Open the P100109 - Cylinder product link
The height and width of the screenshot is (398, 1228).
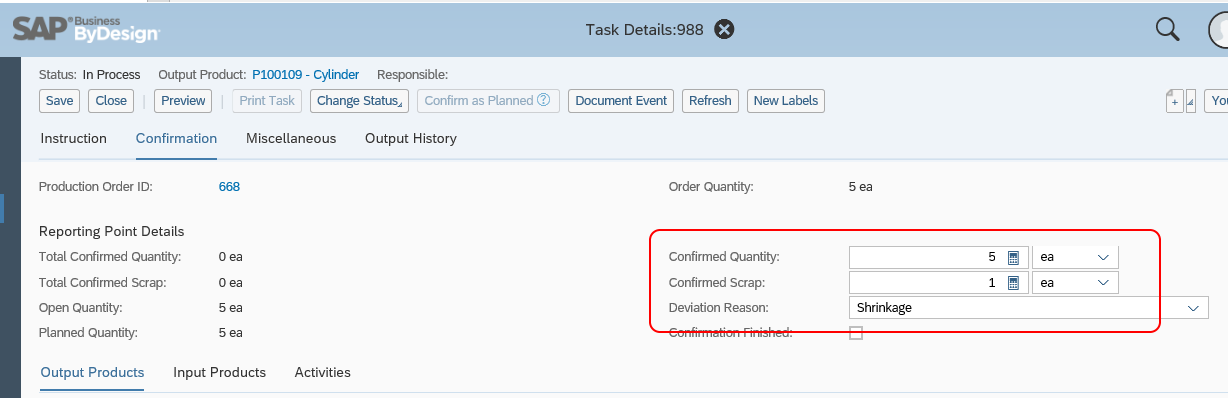[306, 74]
